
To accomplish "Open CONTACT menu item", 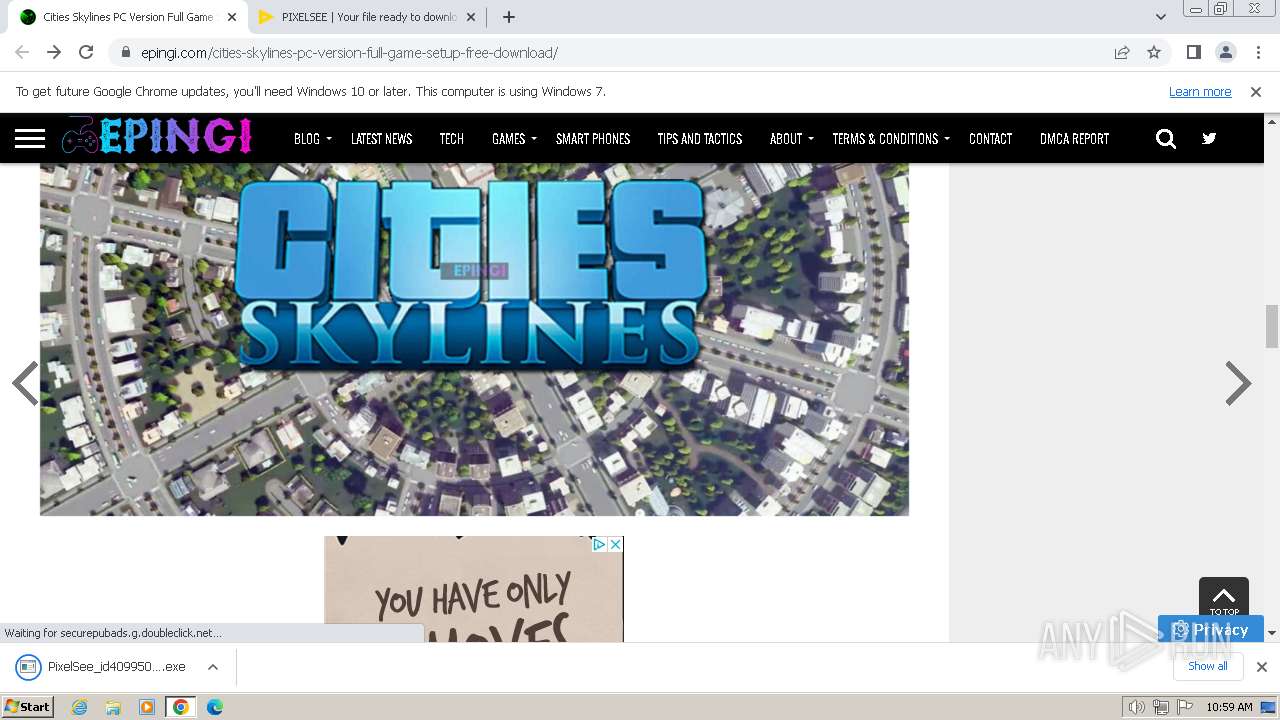I will pyautogui.click(x=990, y=138).
